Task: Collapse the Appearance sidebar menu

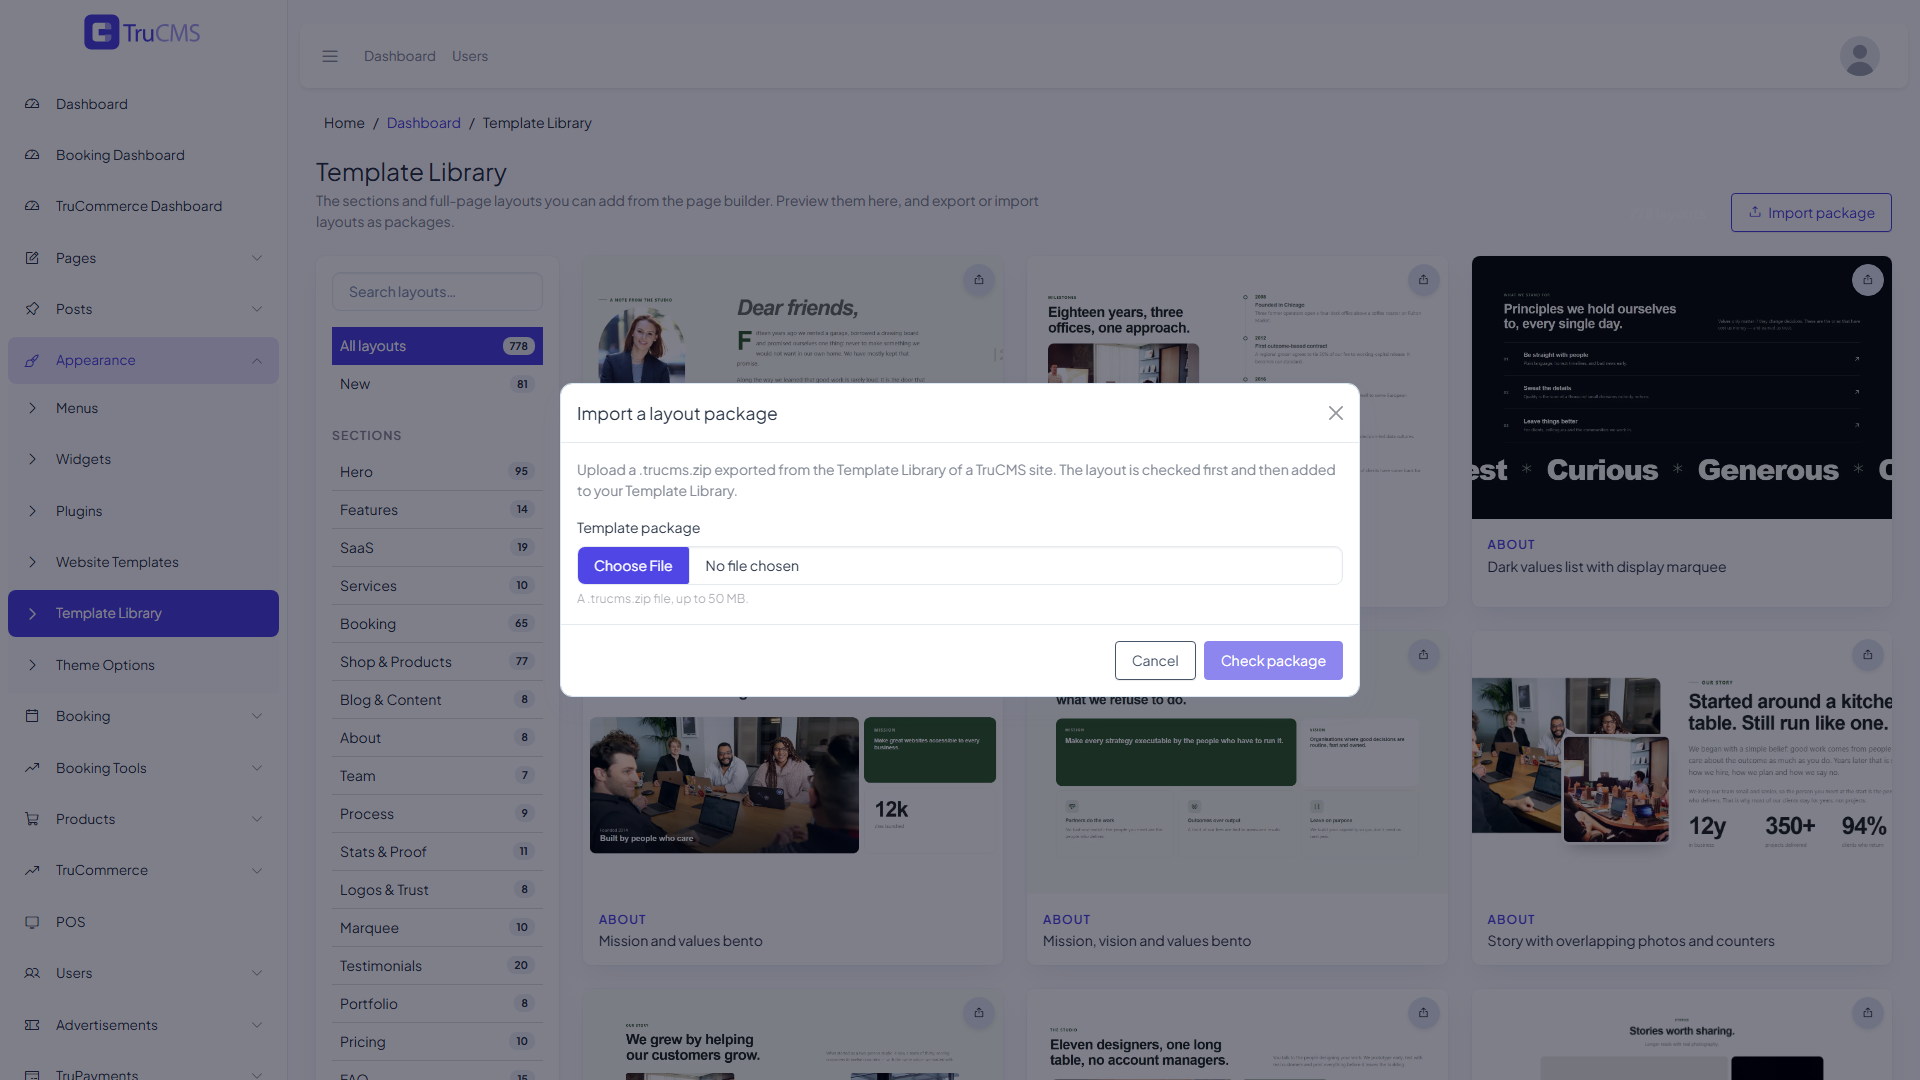Action: [x=257, y=360]
